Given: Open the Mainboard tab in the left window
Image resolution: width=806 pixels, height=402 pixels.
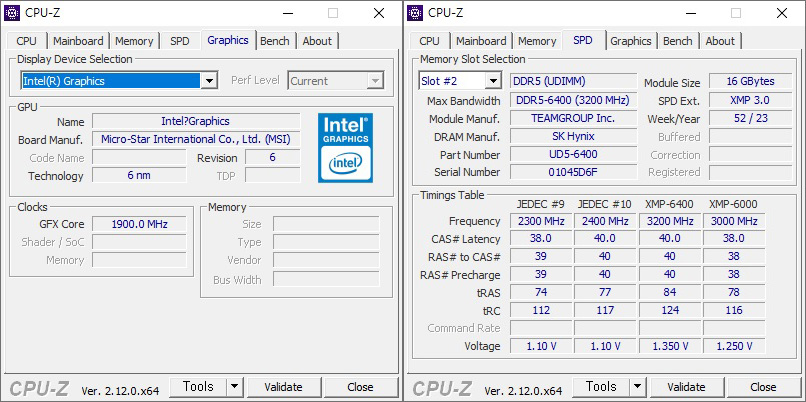Looking at the screenshot, I should (x=78, y=41).
